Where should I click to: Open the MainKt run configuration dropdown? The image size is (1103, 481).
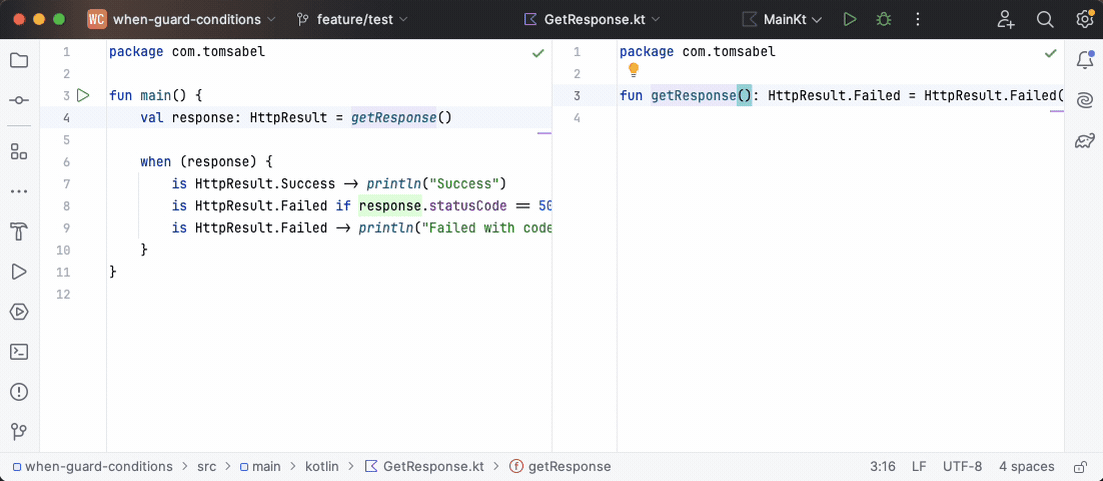click(782, 20)
